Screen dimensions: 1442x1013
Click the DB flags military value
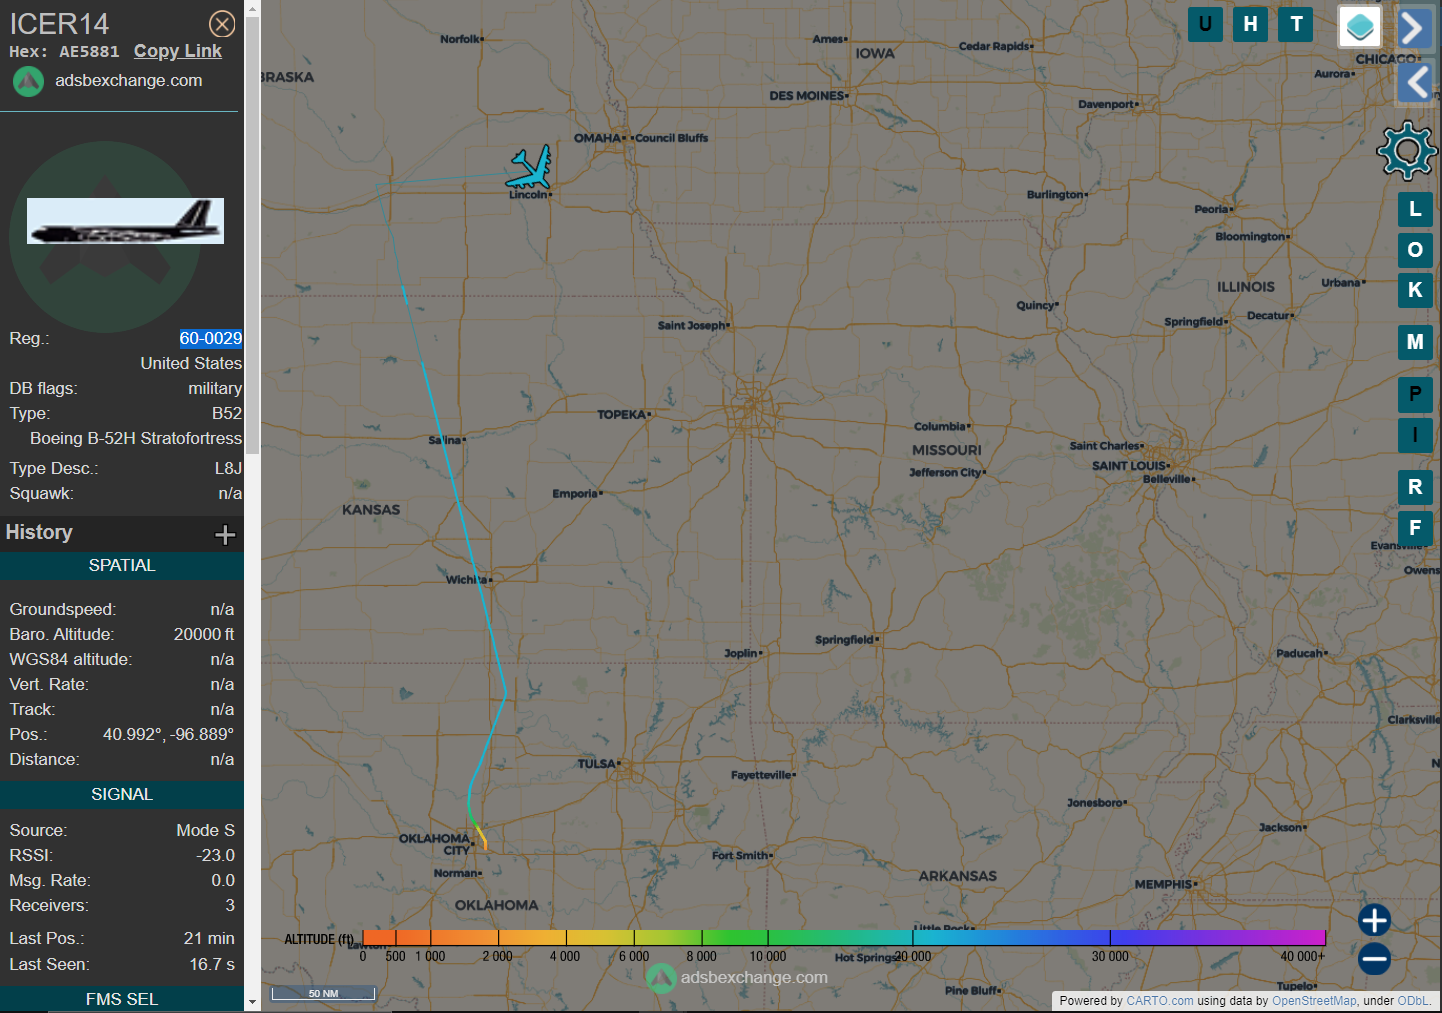[215, 388]
